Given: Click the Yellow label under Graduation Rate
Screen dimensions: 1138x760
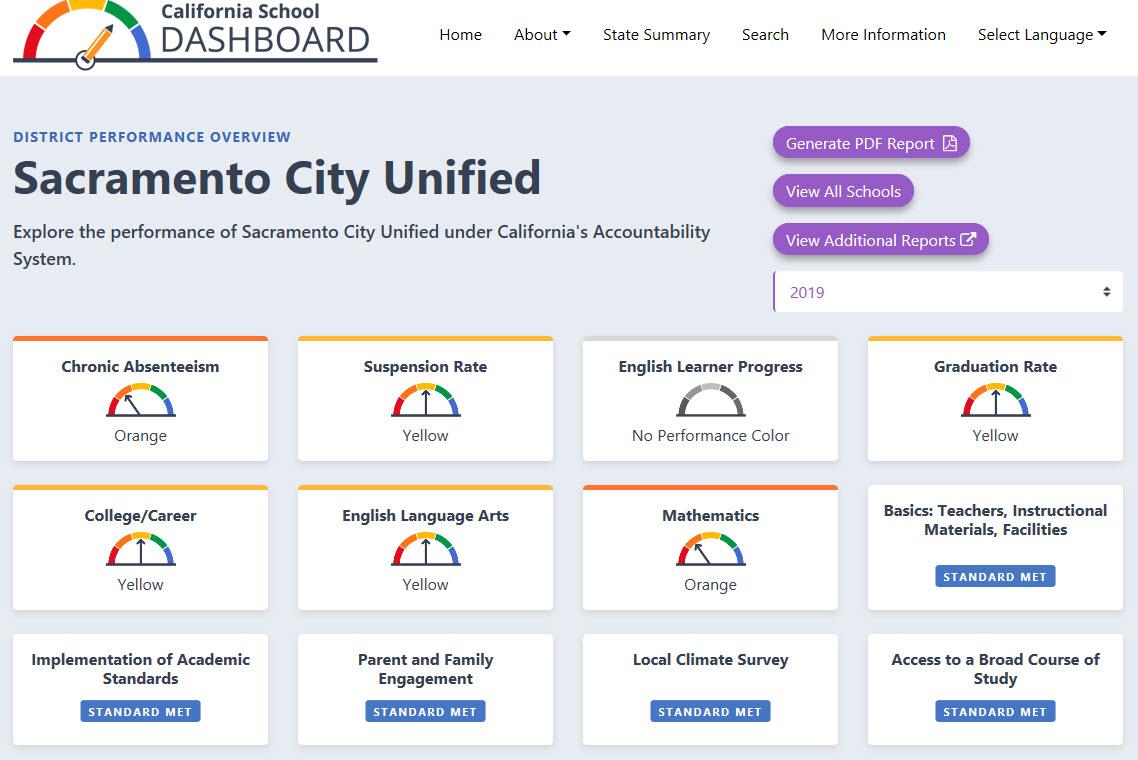Looking at the screenshot, I should 995,436.
